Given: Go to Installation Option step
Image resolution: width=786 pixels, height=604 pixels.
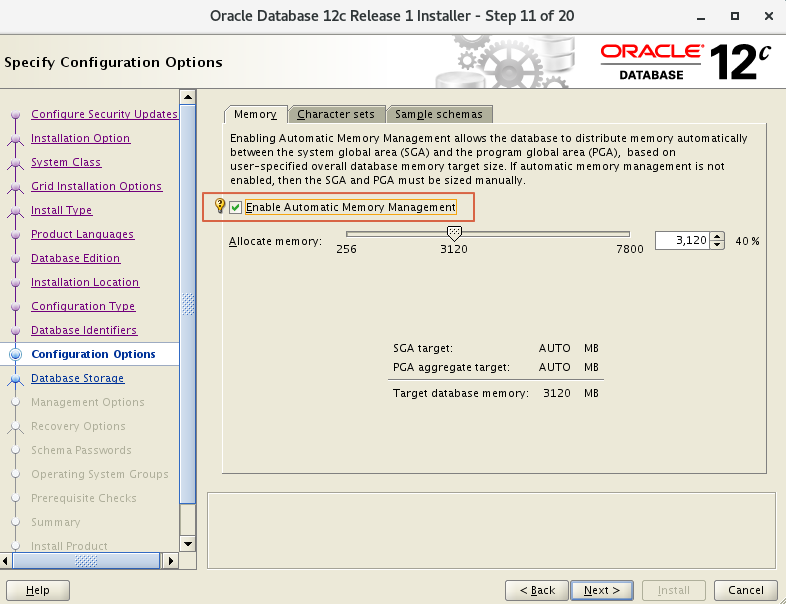Looking at the screenshot, I should click(x=80, y=138).
